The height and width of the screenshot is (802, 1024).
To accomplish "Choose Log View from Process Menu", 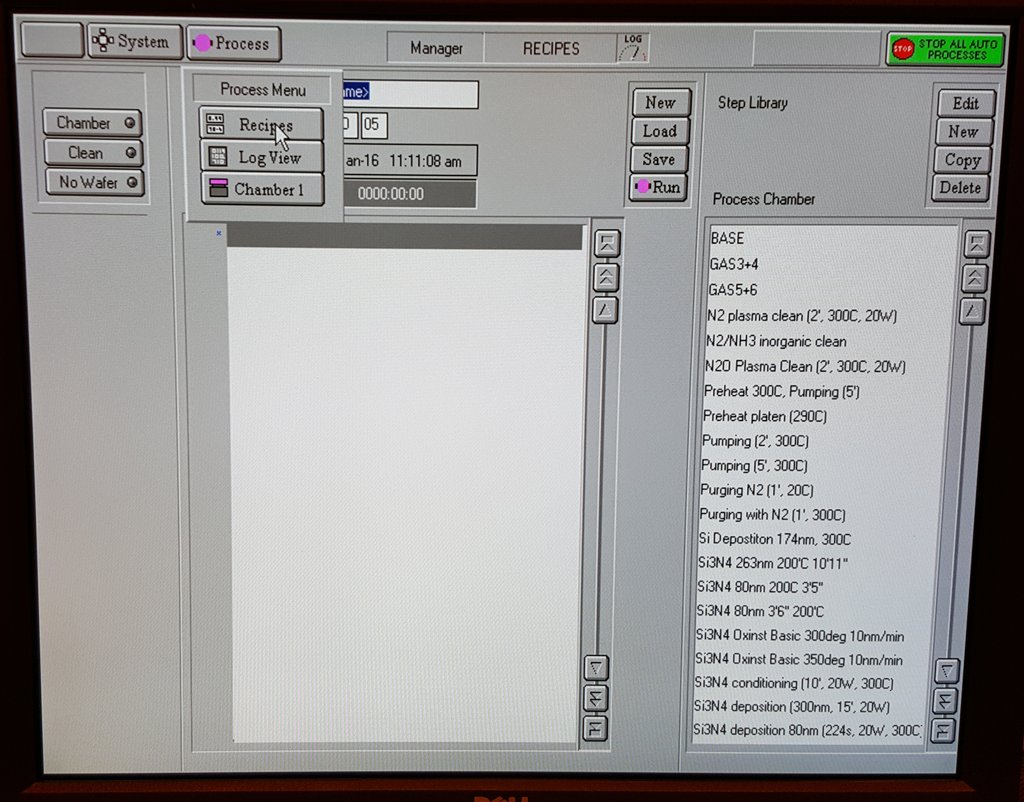I will click(x=264, y=157).
